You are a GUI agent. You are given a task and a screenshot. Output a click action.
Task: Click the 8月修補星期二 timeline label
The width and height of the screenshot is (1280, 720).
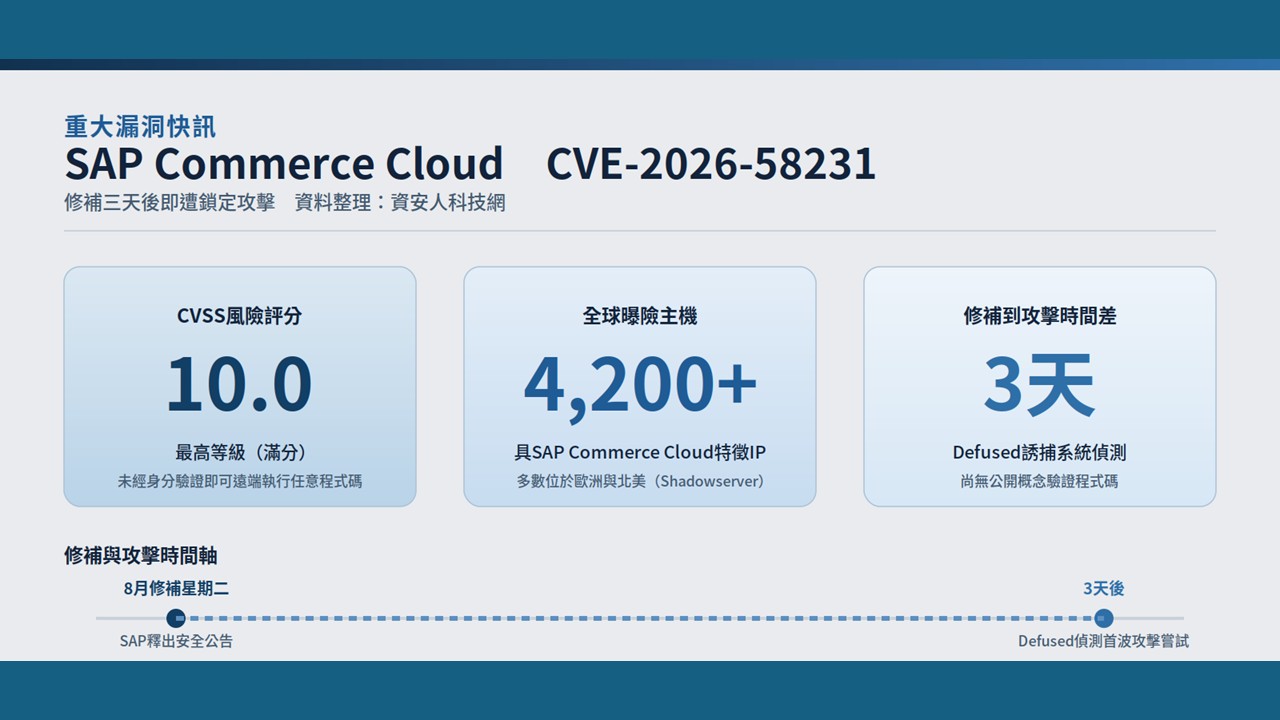pyautogui.click(x=176, y=588)
